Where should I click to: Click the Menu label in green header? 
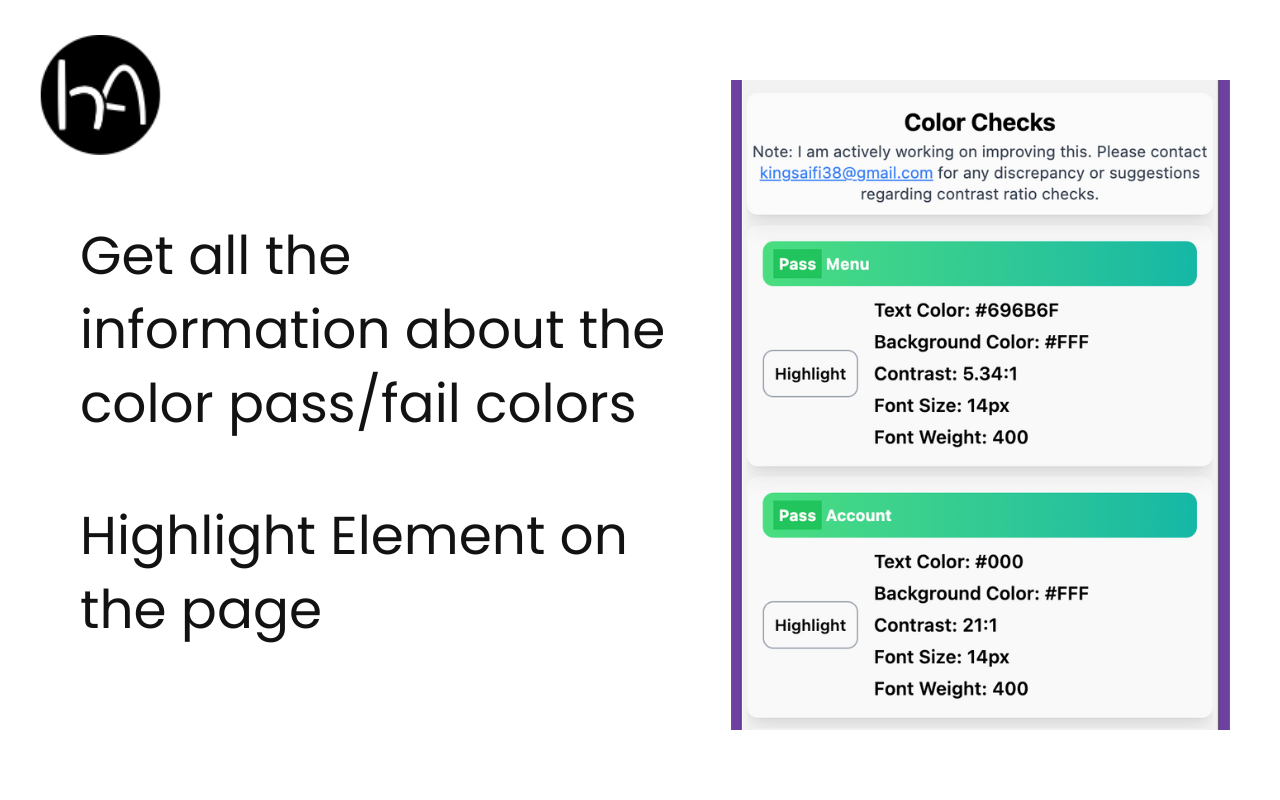[848, 264]
